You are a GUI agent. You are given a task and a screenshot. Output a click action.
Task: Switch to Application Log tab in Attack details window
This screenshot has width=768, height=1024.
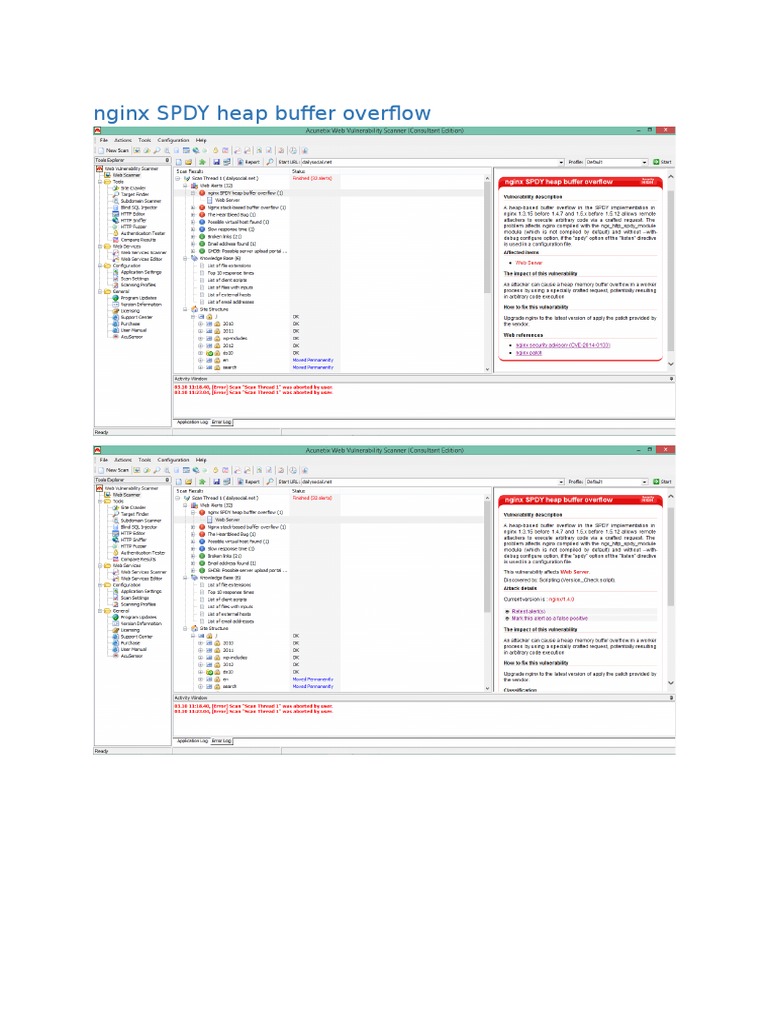click(x=192, y=741)
